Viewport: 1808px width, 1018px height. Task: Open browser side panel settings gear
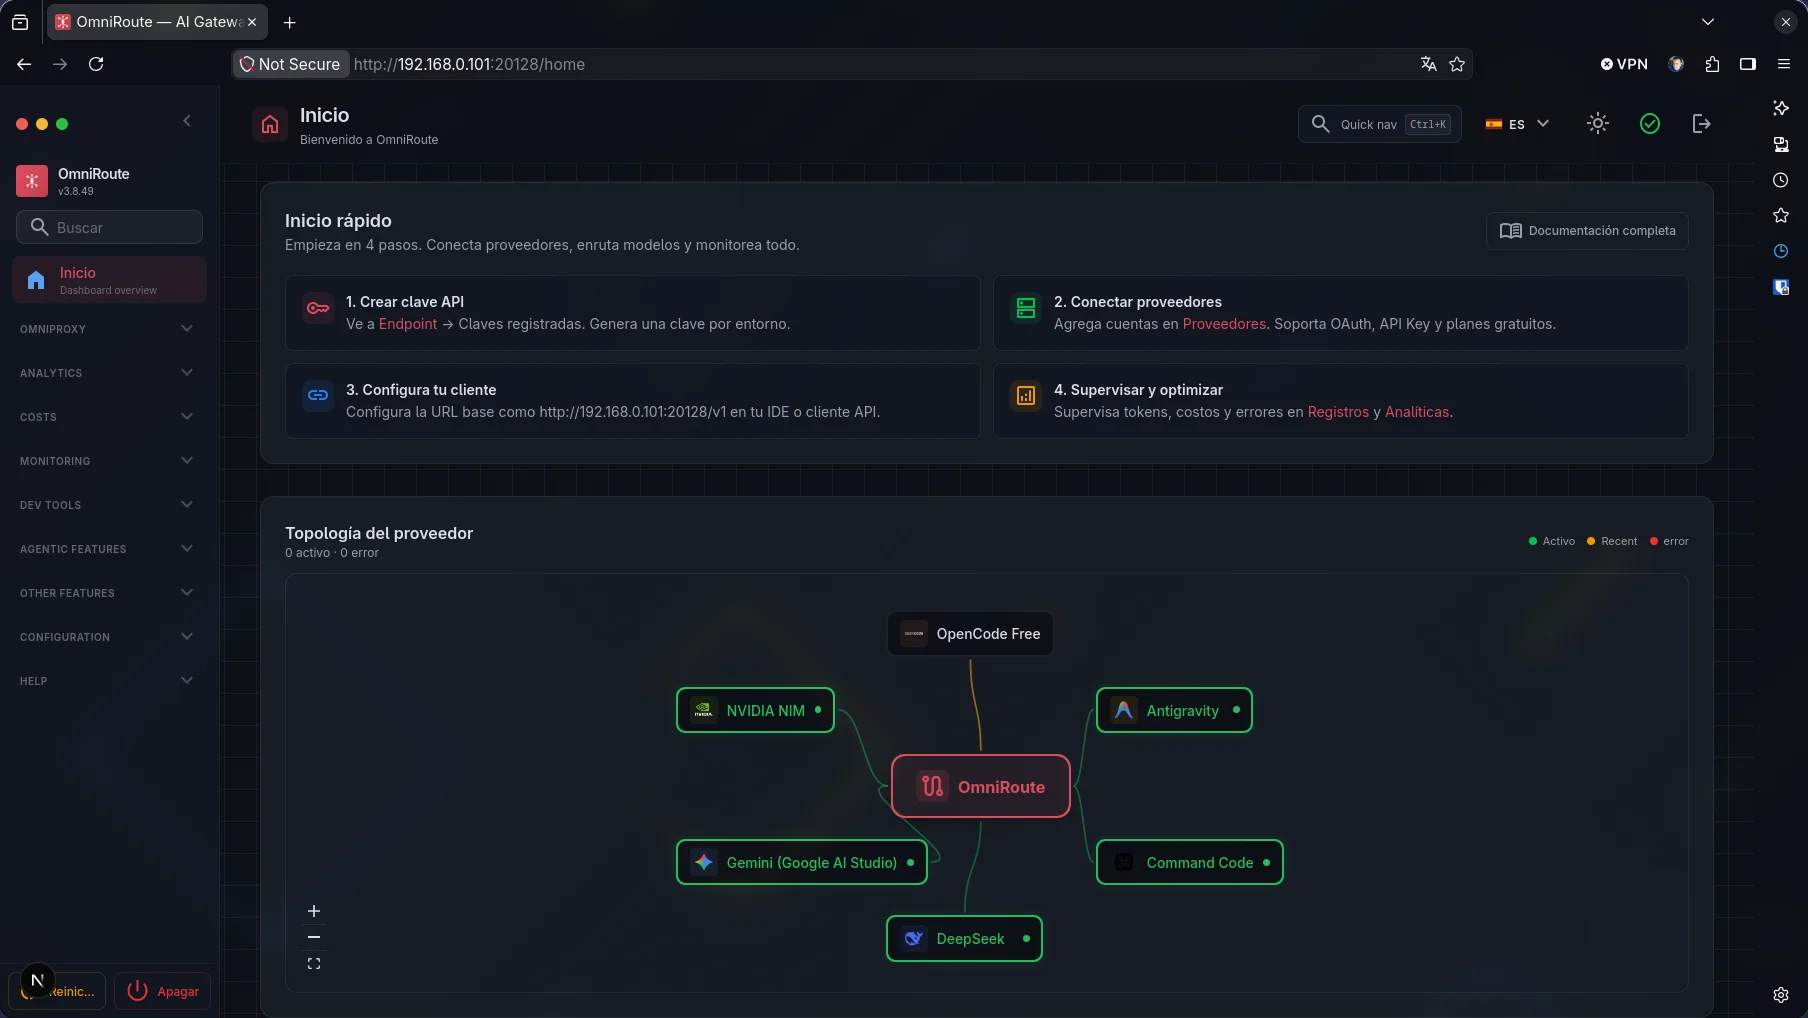click(1781, 995)
